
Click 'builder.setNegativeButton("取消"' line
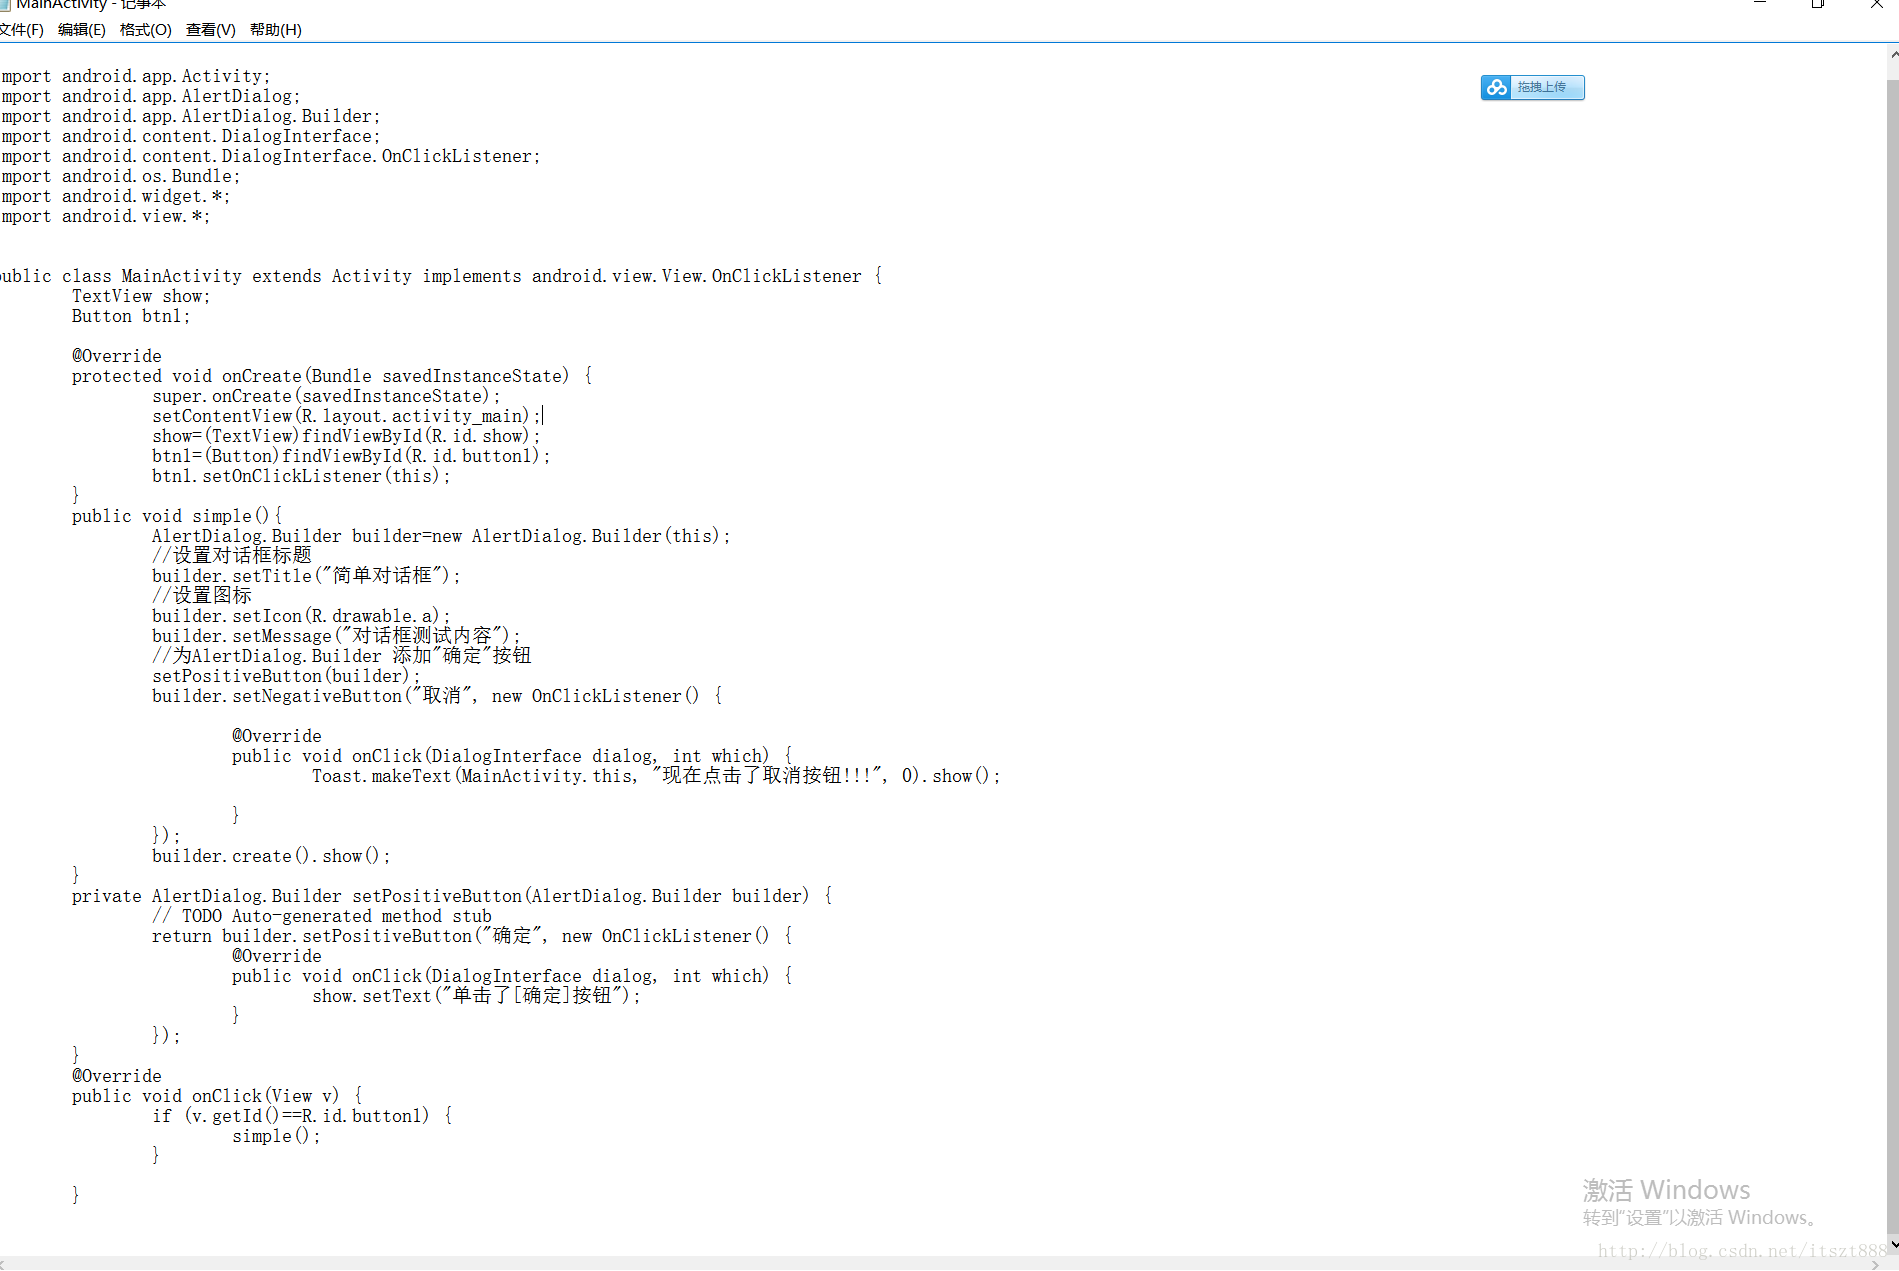tap(437, 695)
